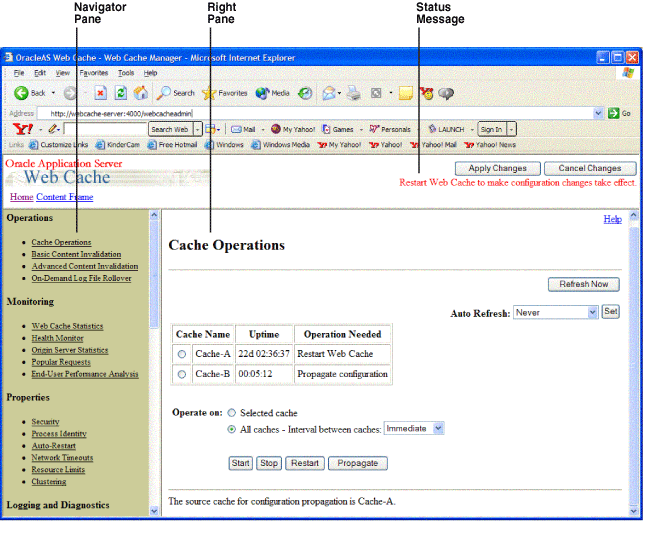The image size is (669, 537).
Task: Click the right pane scroll down arrow
Action: [x=634, y=511]
